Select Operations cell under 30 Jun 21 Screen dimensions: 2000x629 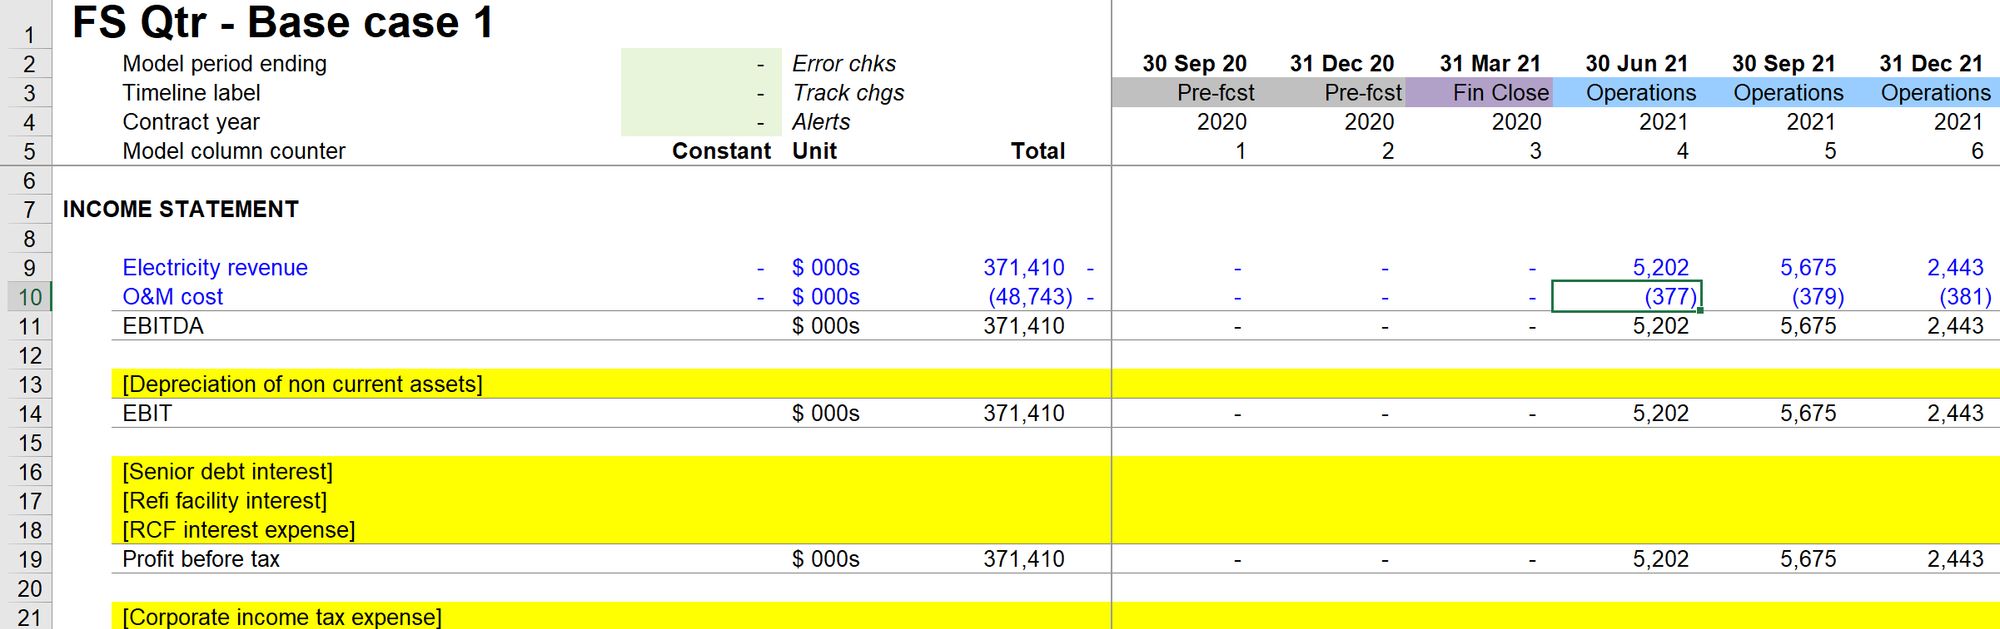click(1626, 93)
